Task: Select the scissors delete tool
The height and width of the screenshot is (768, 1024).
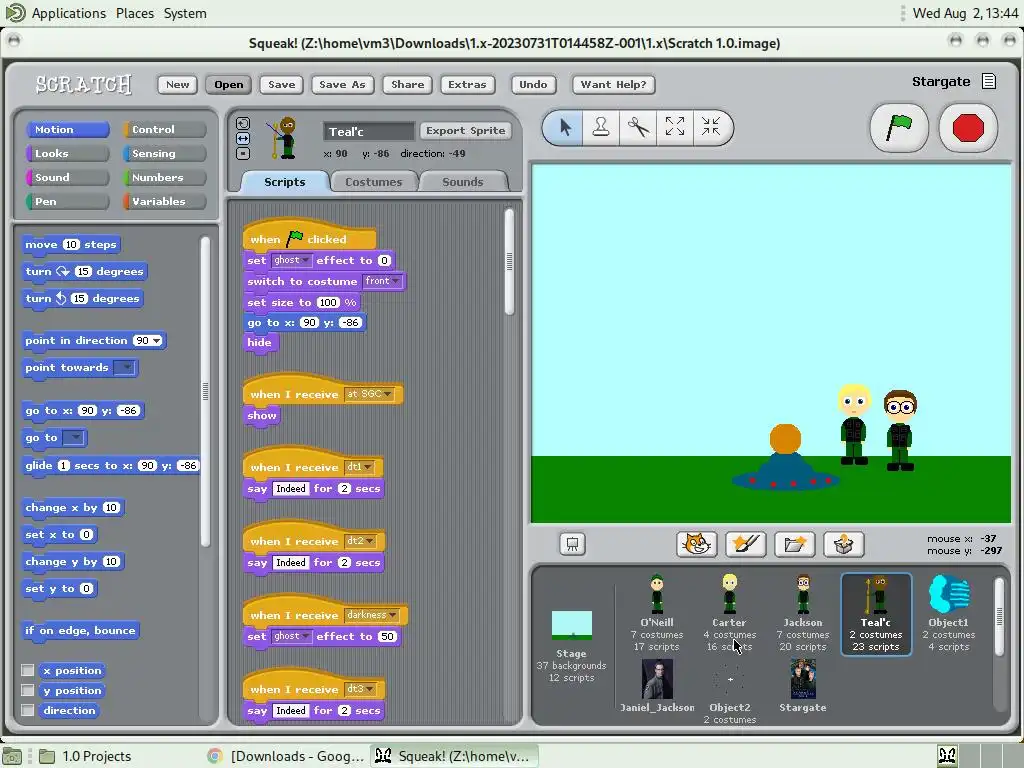Action: [638, 127]
